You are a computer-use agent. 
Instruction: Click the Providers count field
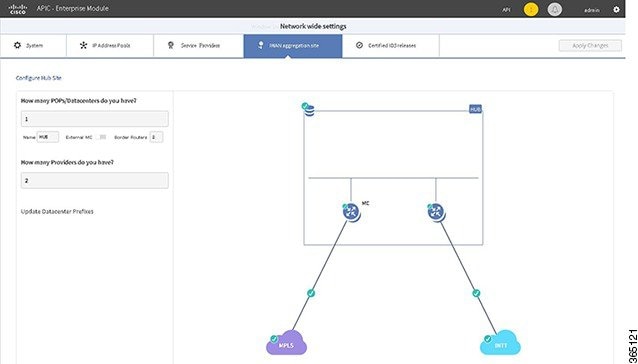click(x=94, y=180)
